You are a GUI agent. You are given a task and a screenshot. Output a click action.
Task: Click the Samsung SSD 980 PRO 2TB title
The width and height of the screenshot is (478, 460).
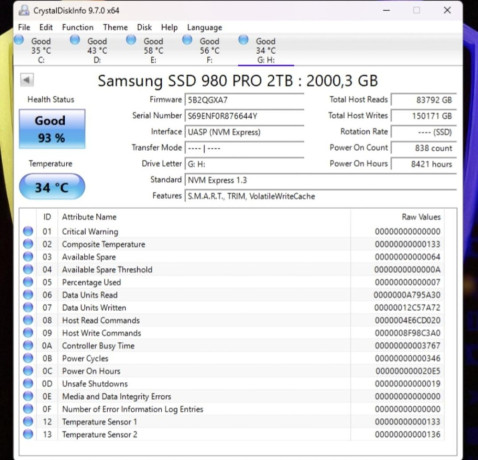(x=238, y=81)
